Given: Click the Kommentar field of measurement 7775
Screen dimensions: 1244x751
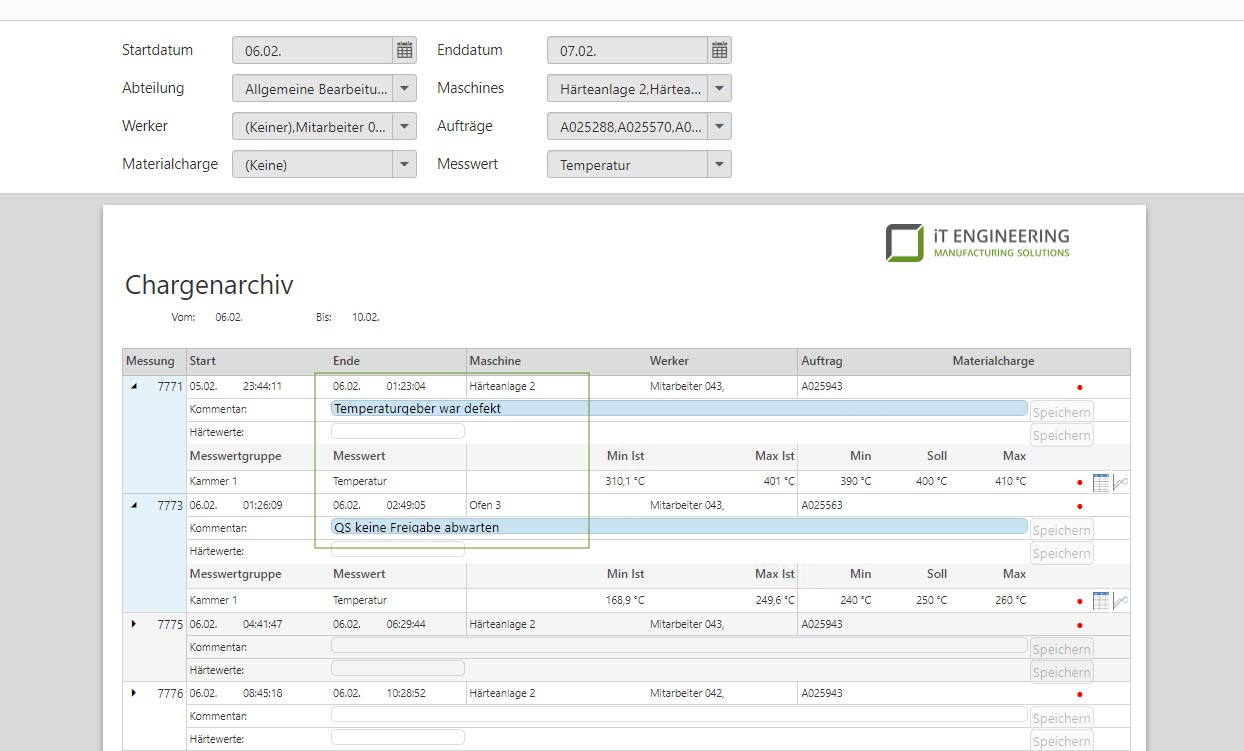Looking at the screenshot, I should pos(678,646).
